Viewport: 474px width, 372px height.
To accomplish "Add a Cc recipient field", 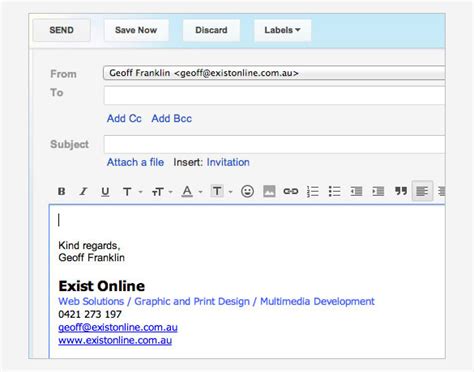I will pyautogui.click(x=124, y=119).
